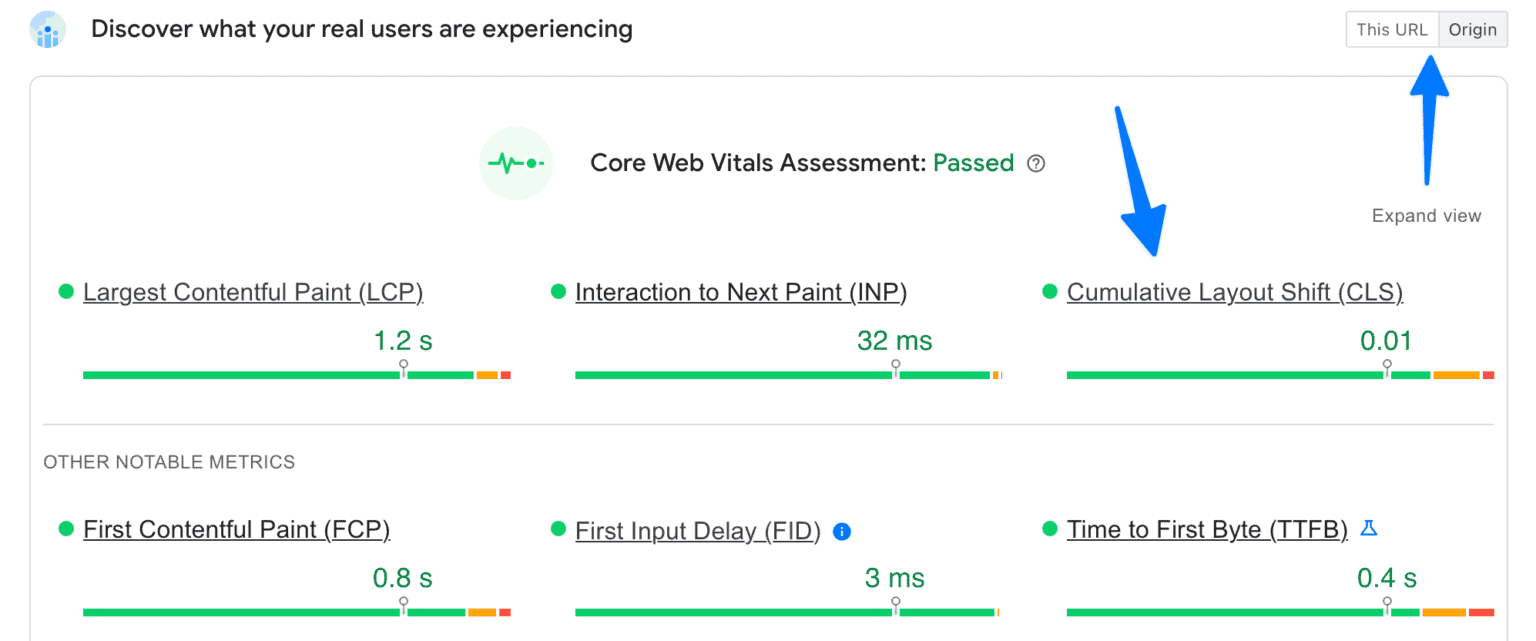1536x641 pixels.
Task: Open the help icon next to Passed
Action: pyautogui.click(x=1036, y=164)
